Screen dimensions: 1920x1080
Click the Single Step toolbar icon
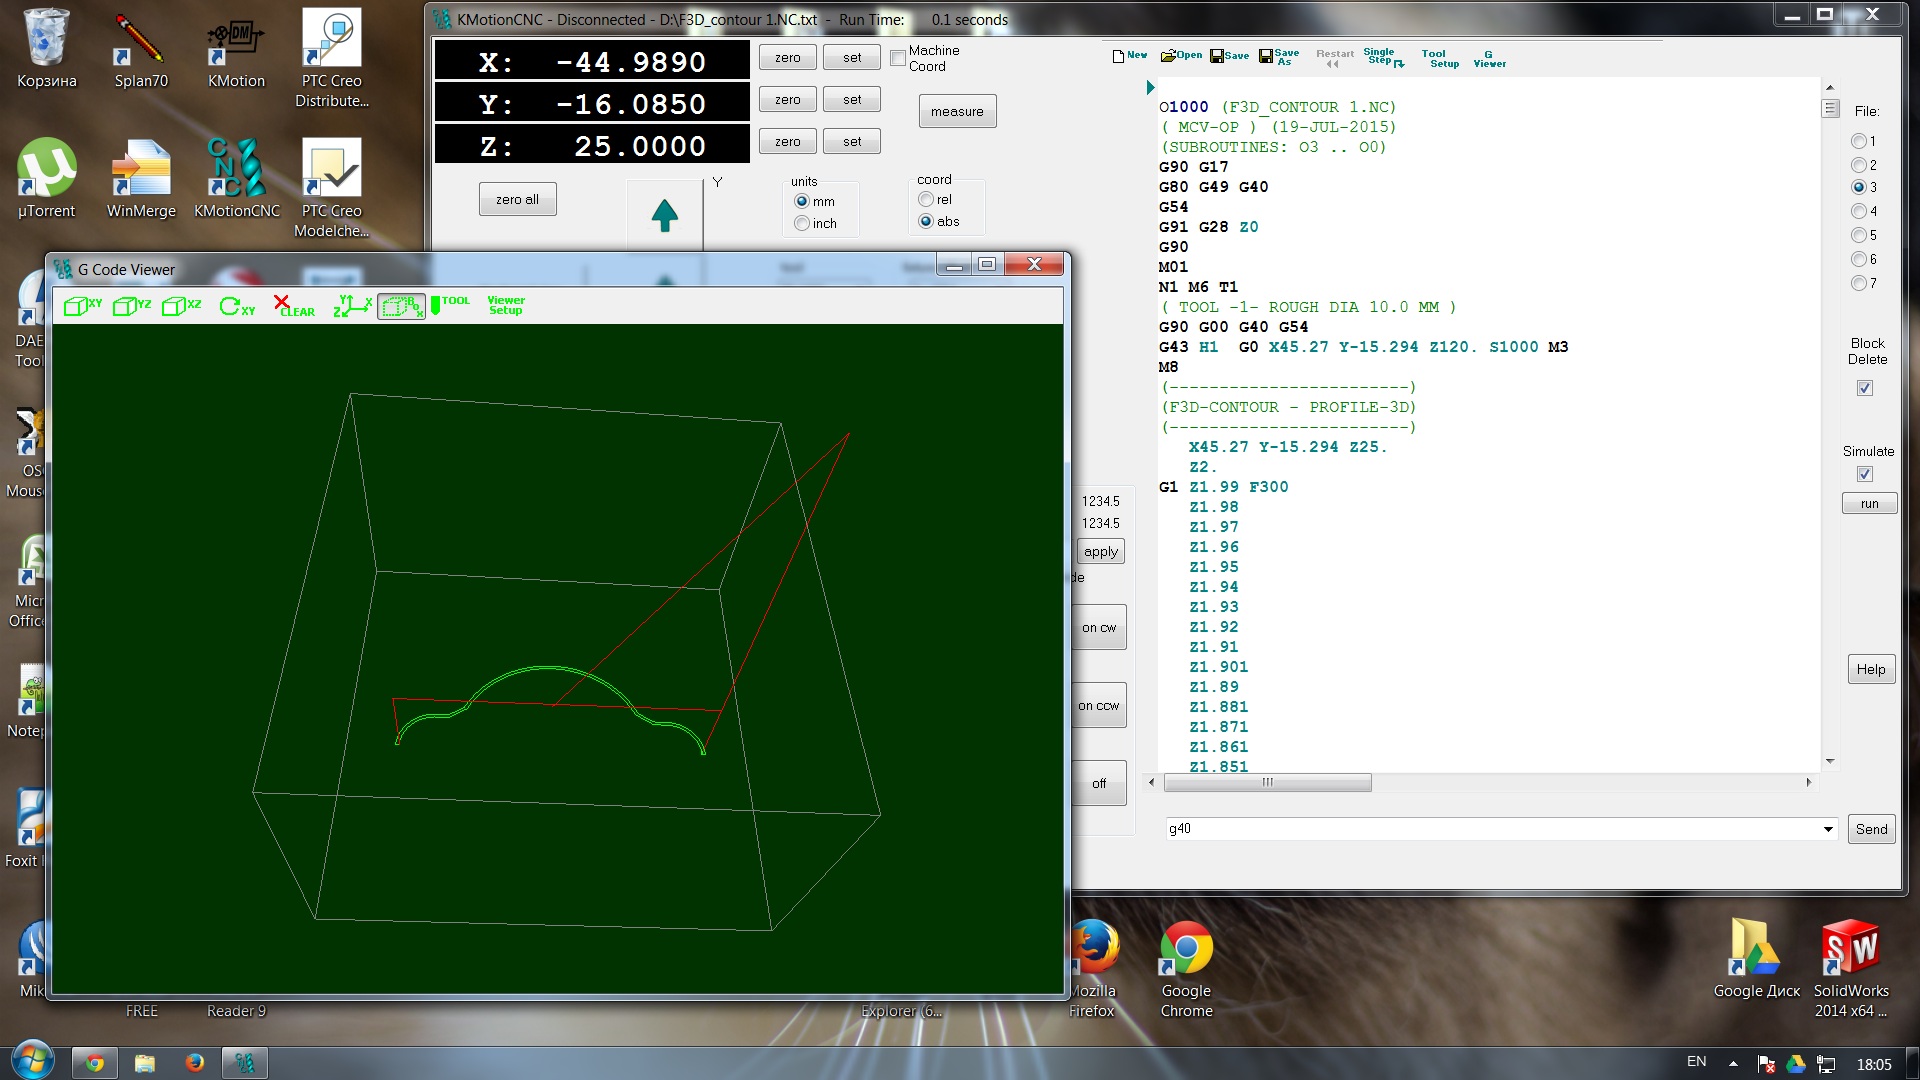(x=1383, y=57)
